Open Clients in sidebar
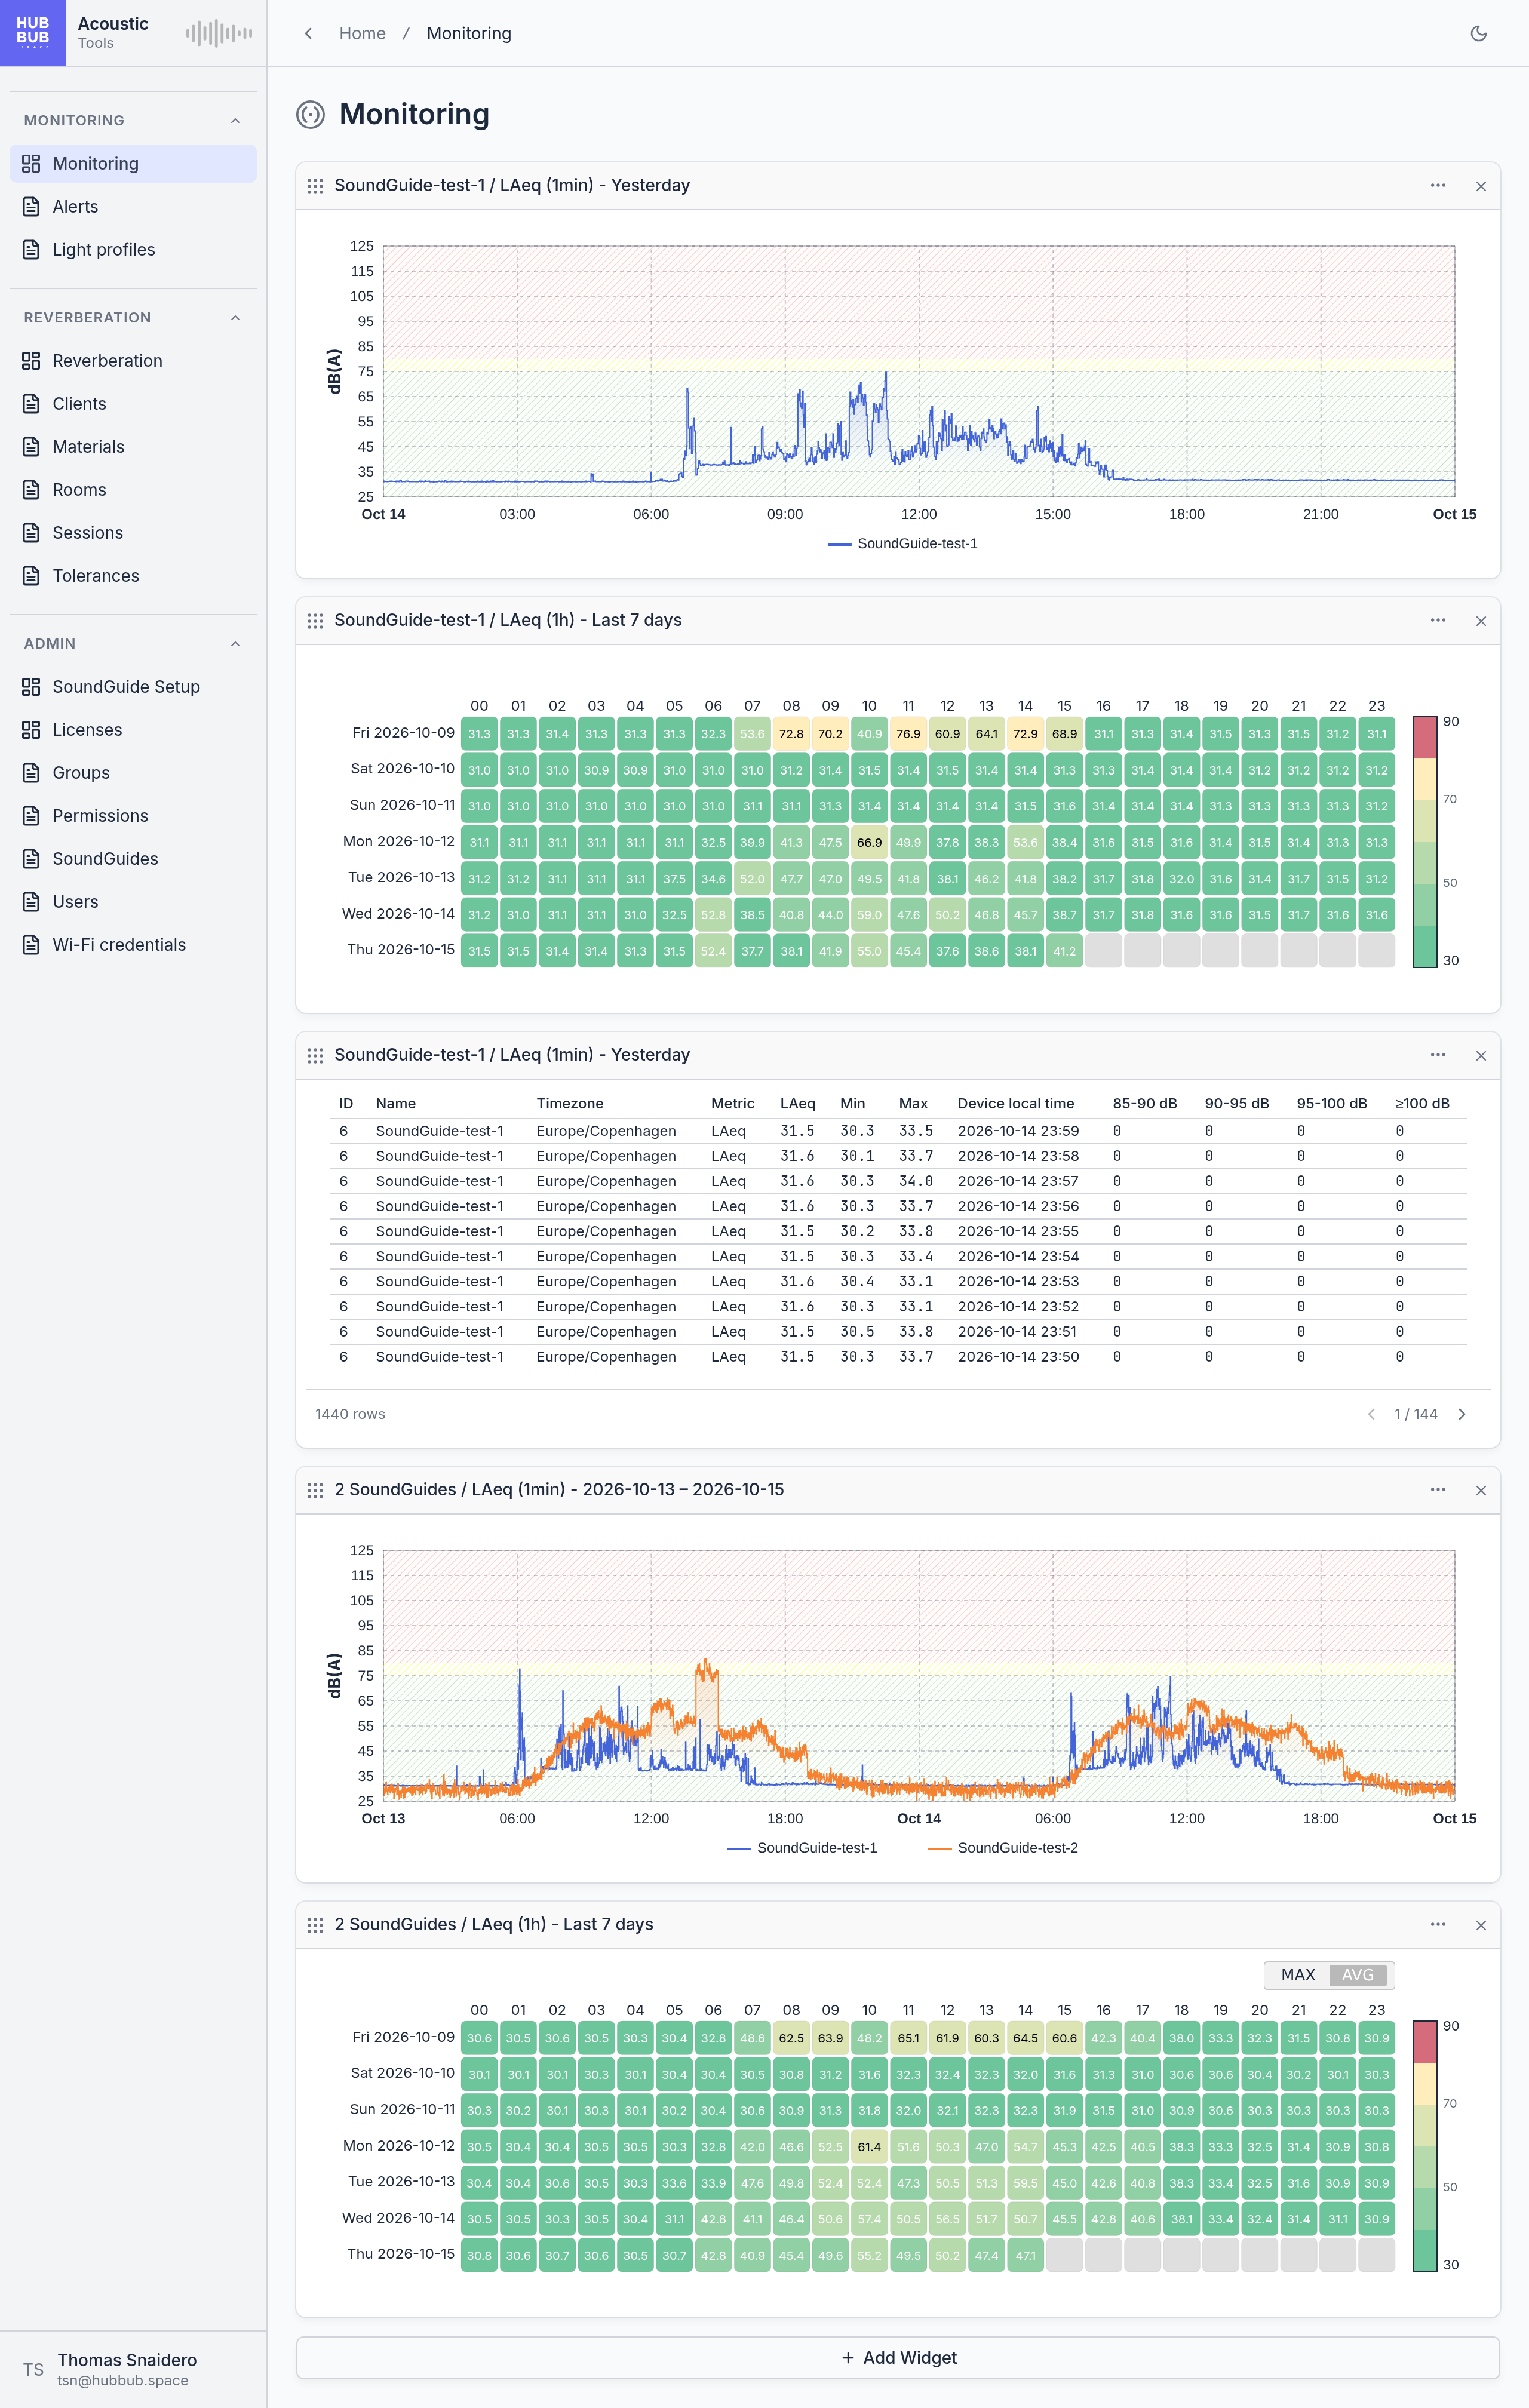1529x2408 pixels. click(133, 404)
